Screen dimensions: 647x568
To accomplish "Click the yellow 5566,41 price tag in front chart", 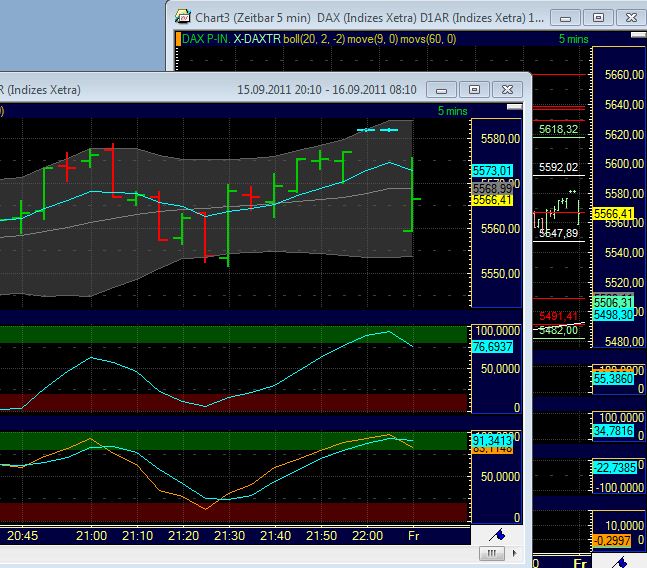I will 492,200.
